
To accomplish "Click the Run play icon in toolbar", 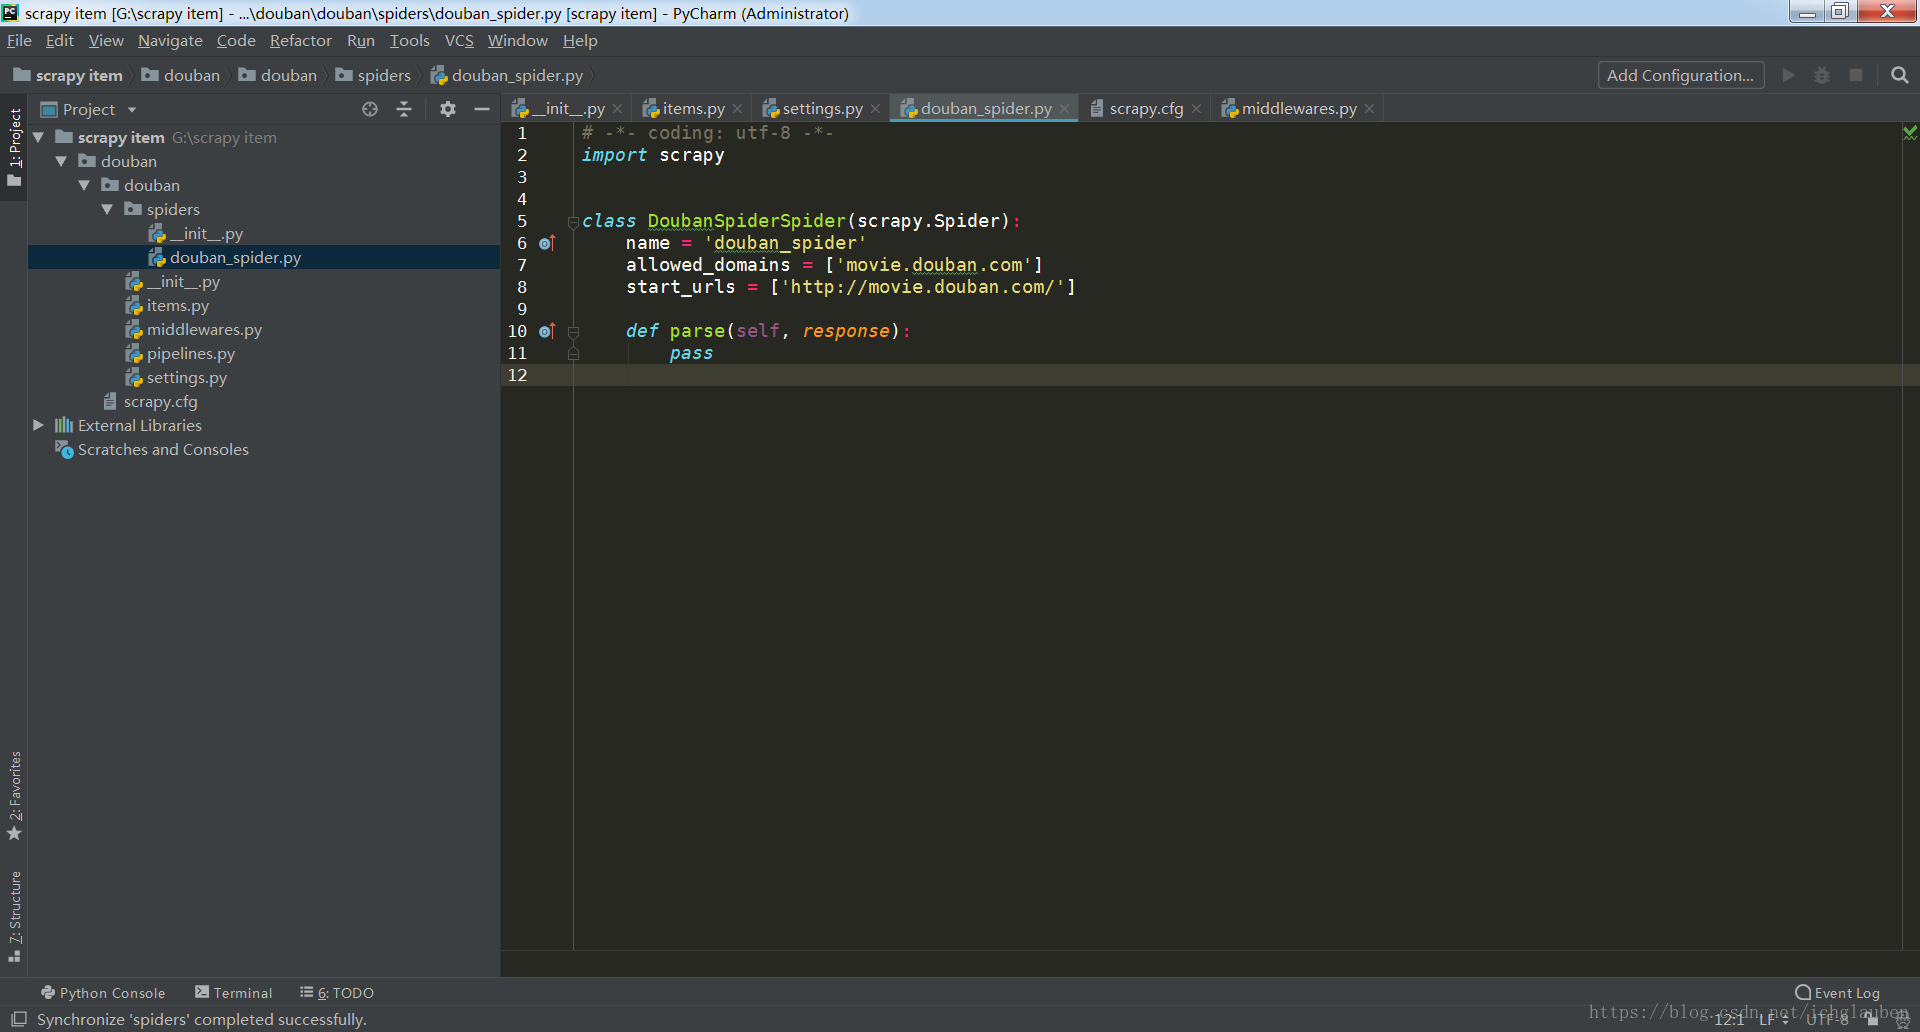I will click(x=1789, y=75).
